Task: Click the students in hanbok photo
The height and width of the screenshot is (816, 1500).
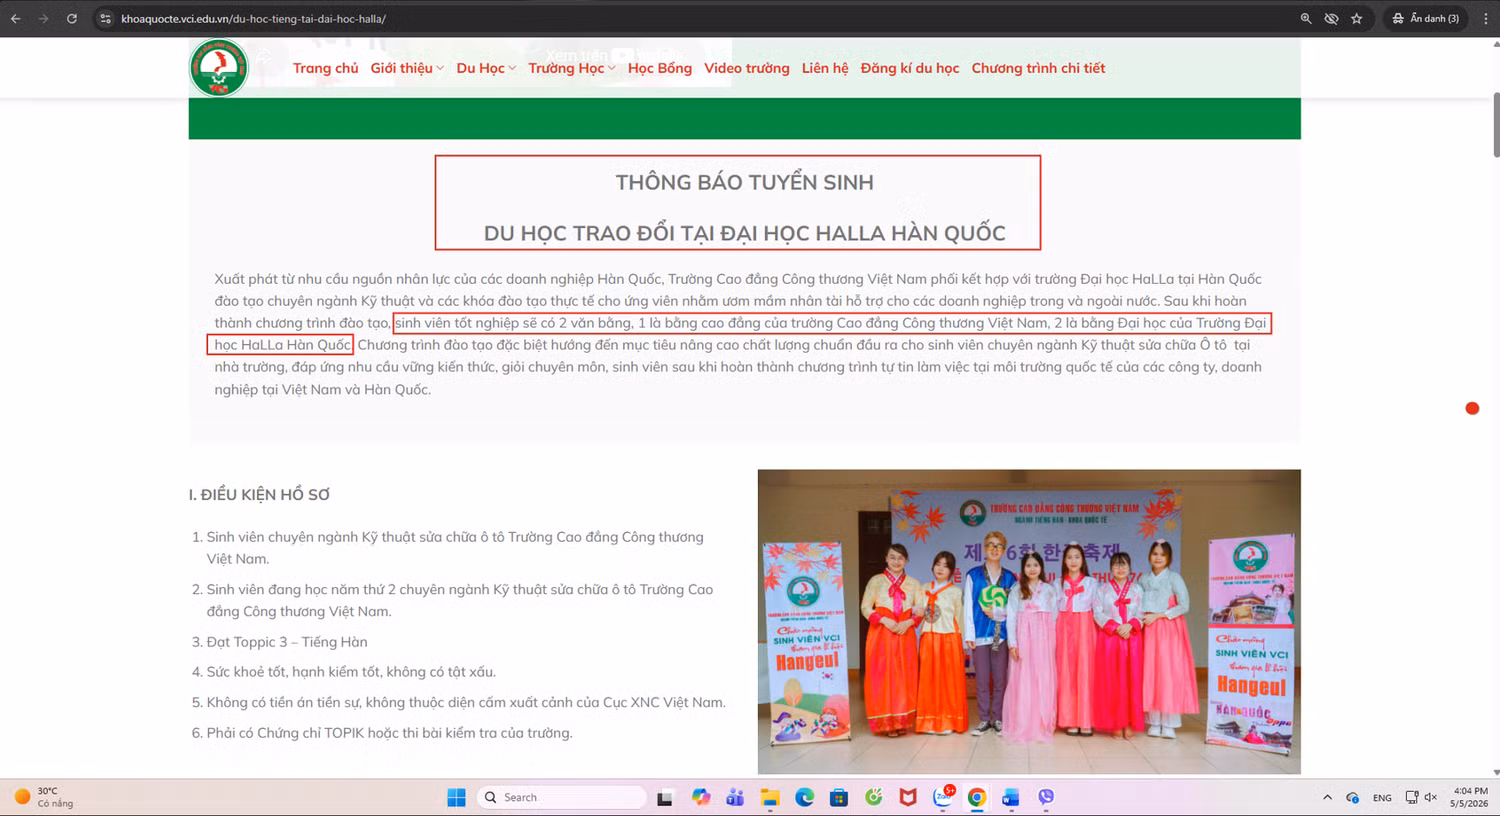Action: pyautogui.click(x=1029, y=621)
